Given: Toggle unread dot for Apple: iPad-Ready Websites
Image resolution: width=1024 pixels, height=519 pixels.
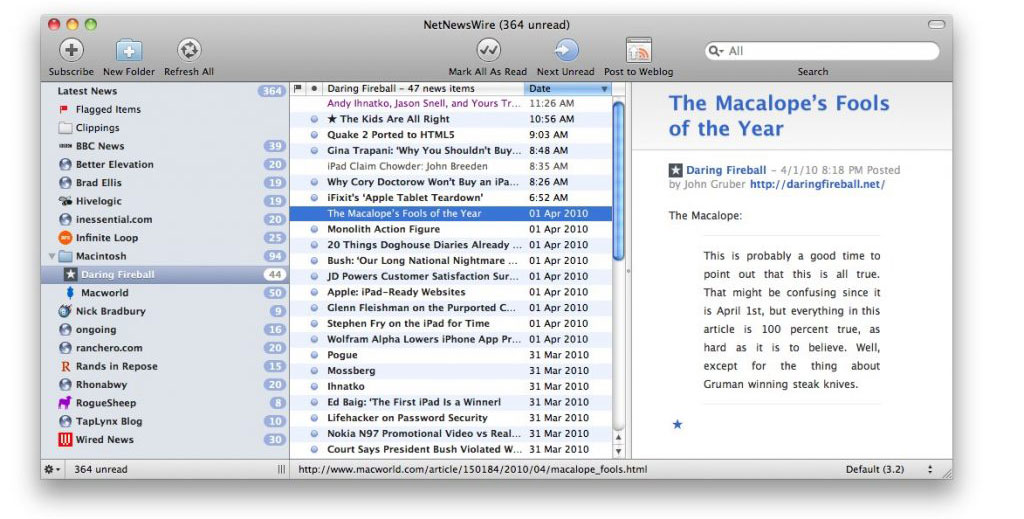Looking at the screenshot, I should pos(314,292).
